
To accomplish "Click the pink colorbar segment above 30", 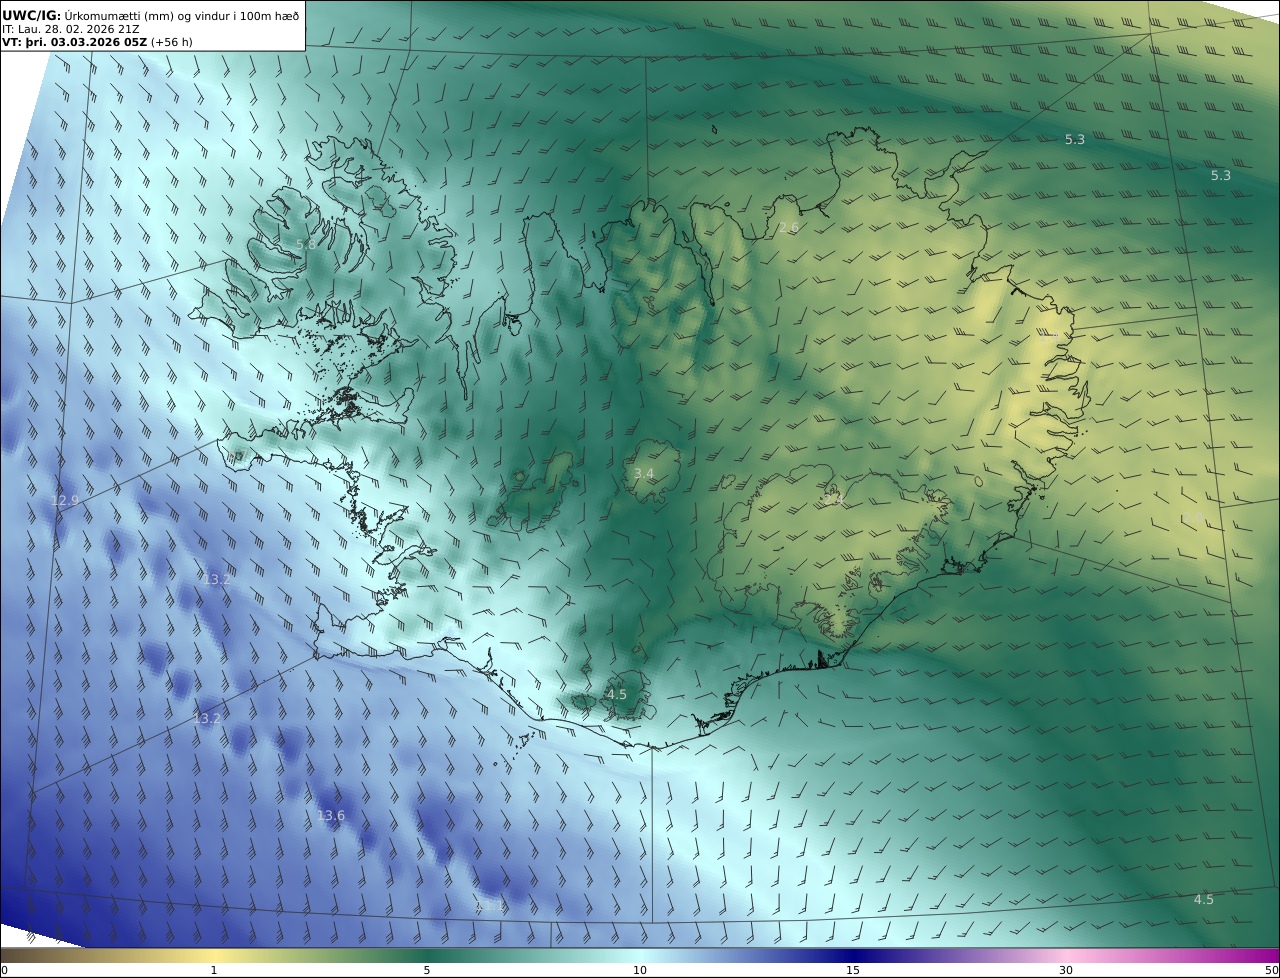I will point(1066,955).
